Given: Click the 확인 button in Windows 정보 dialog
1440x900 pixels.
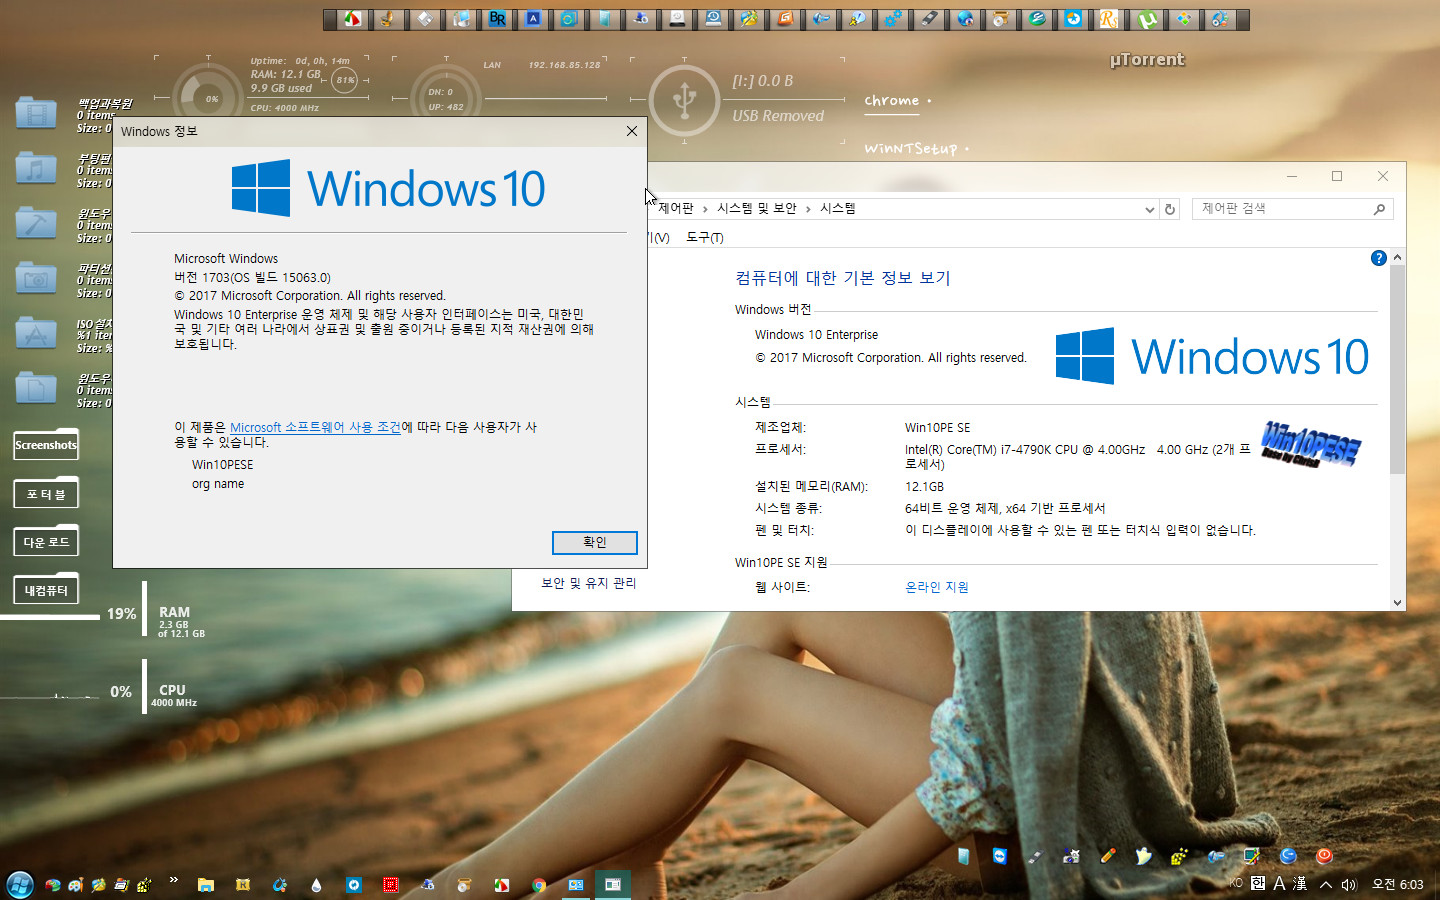Looking at the screenshot, I should point(594,542).
